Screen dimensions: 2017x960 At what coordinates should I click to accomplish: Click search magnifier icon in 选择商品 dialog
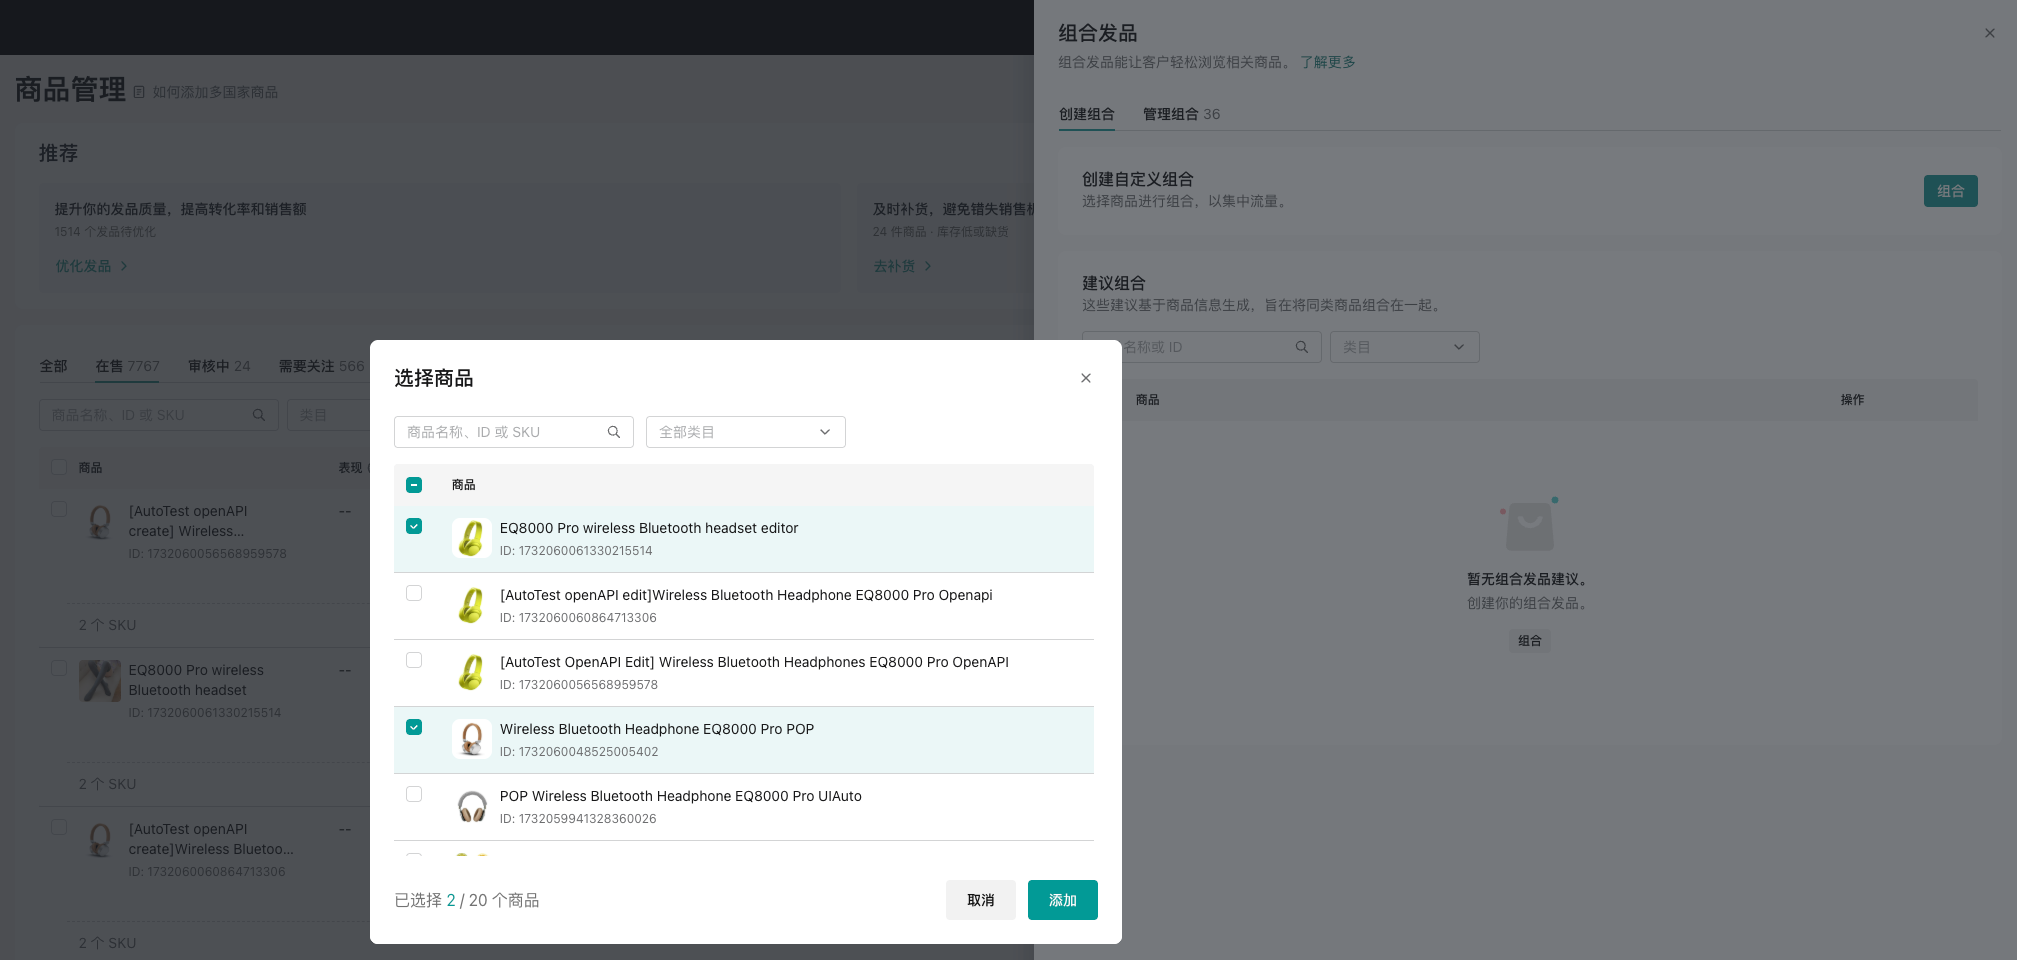pyautogui.click(x=613, y=432)
